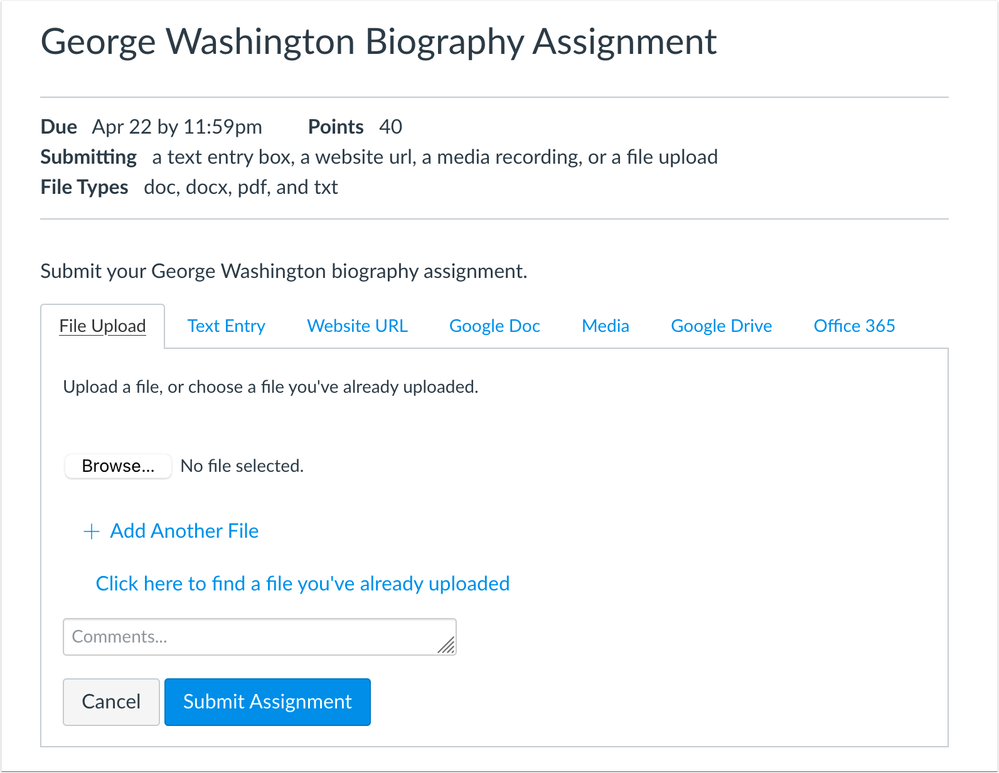This screenshot has height=773, width=999.
Task: Select the Office 365 tab
Action: coord(854,326)
